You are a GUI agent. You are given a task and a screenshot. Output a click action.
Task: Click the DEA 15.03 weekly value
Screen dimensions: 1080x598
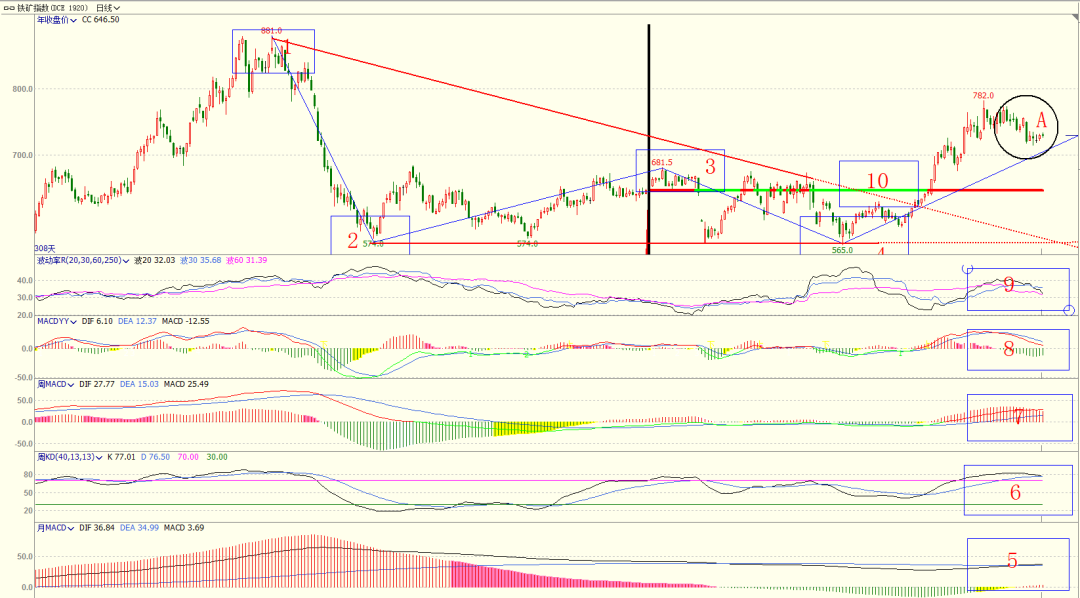point(140,384)
